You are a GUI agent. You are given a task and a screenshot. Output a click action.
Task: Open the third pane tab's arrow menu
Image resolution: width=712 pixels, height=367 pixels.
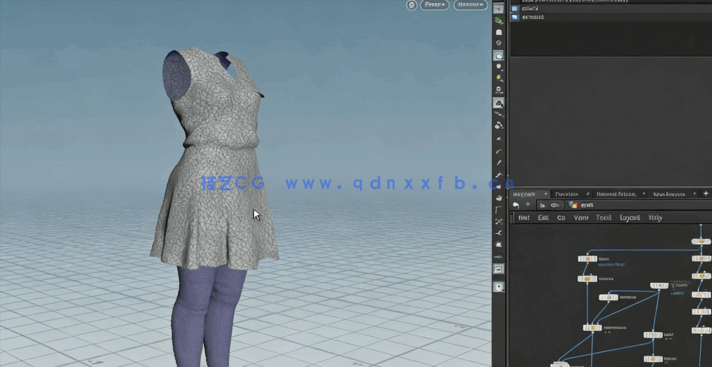tap(643, 194)
